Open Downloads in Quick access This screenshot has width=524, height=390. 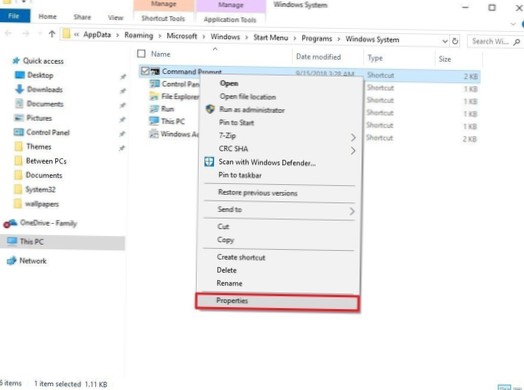click(45, 90)
